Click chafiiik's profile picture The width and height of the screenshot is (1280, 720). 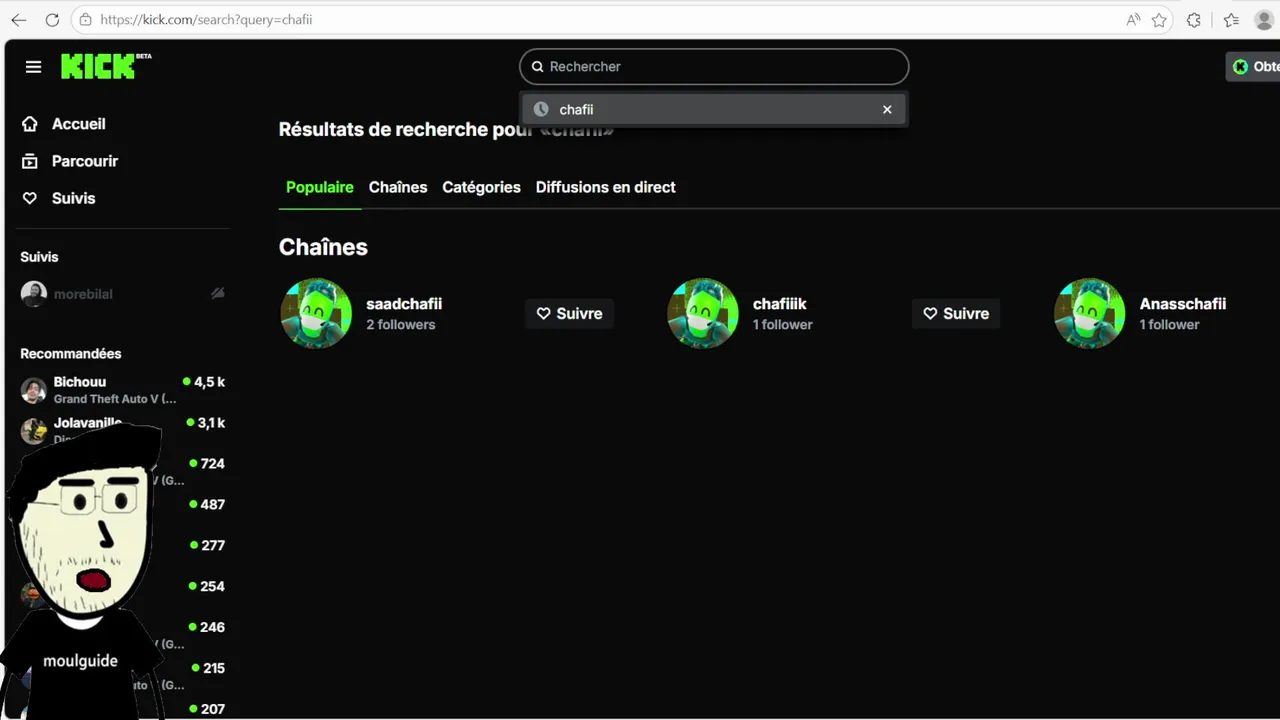point(703,313)
